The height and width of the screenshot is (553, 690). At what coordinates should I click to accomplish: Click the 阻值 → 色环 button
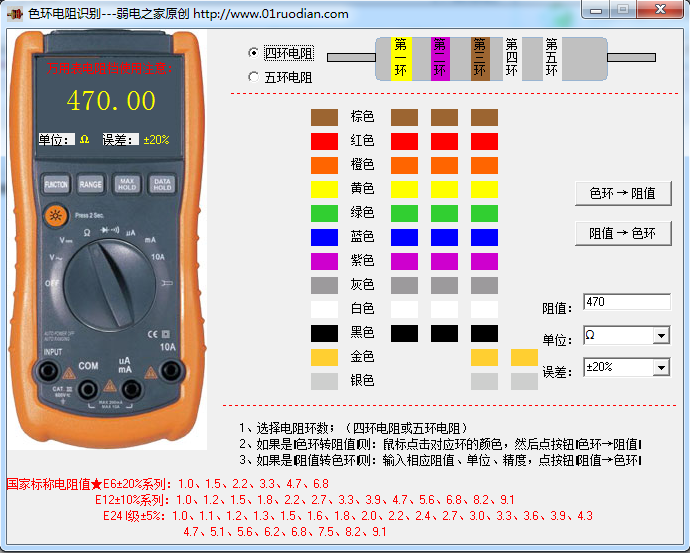[x=623, y=233]
